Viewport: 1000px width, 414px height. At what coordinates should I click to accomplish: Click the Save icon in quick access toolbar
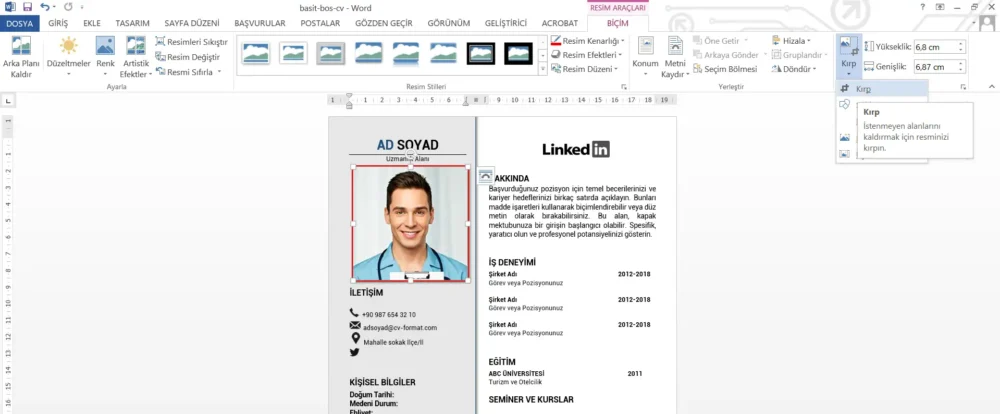27,7
